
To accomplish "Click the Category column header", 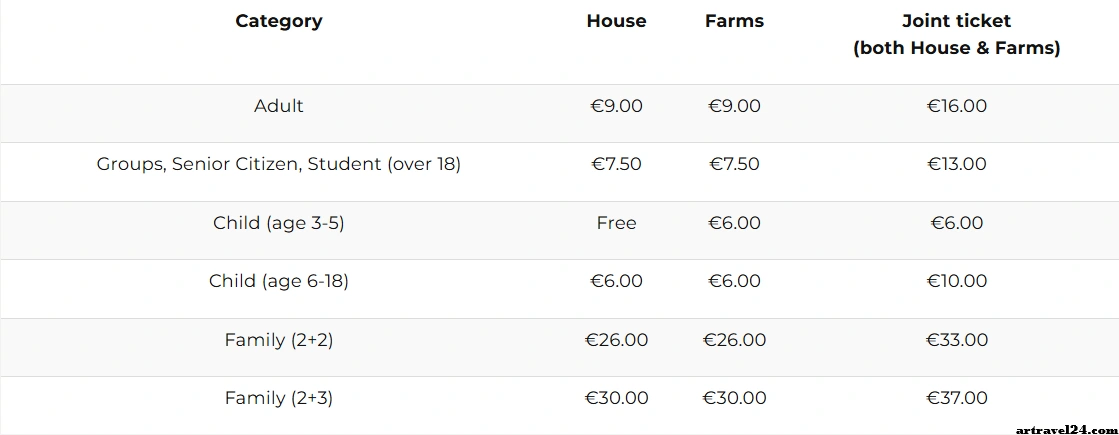I will [279, 21].
